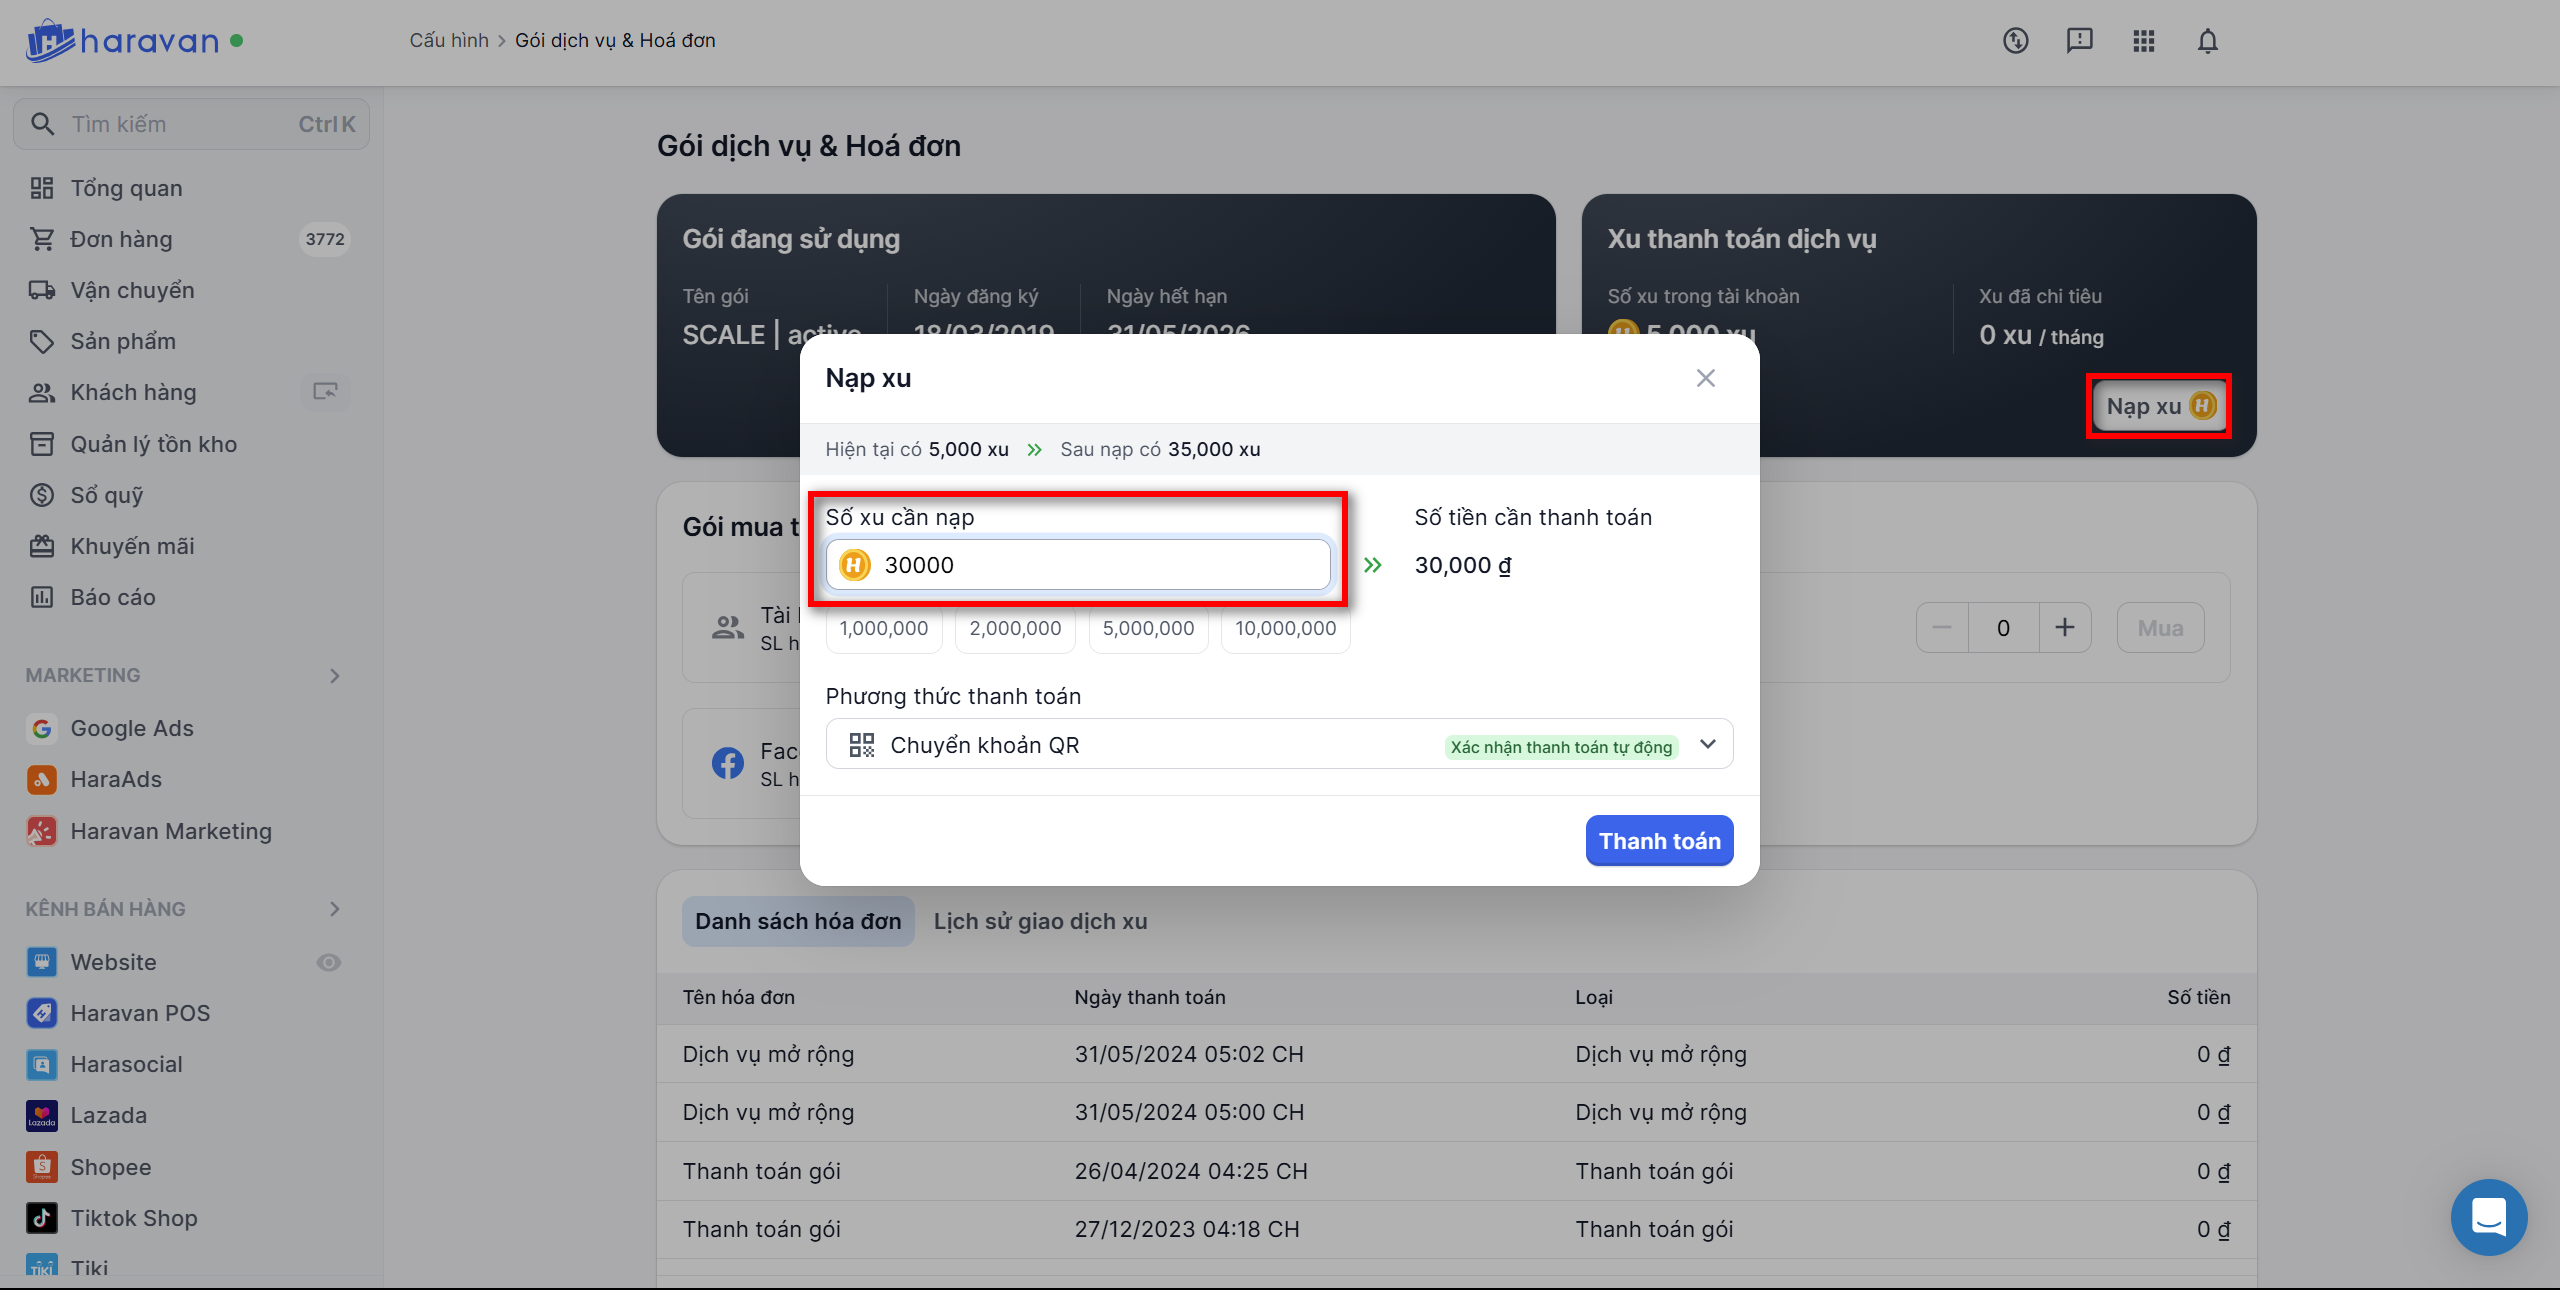Expand the KÊNH BÁN HÀNG section chevron

tap(335, 909)
